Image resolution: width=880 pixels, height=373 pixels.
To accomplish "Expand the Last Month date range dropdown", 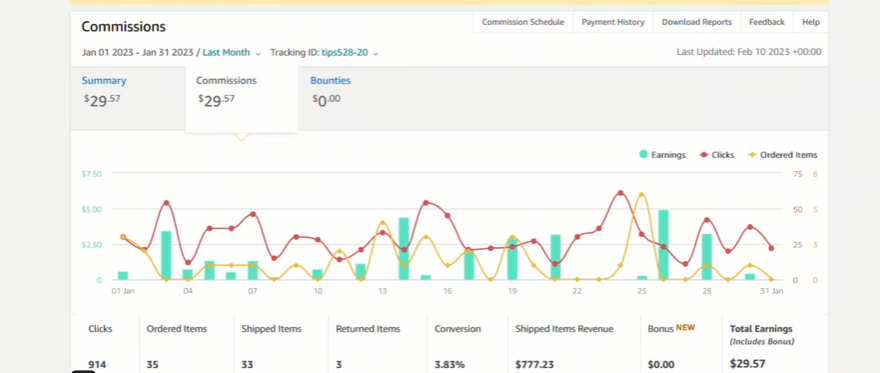I will [x=258, y=53].
